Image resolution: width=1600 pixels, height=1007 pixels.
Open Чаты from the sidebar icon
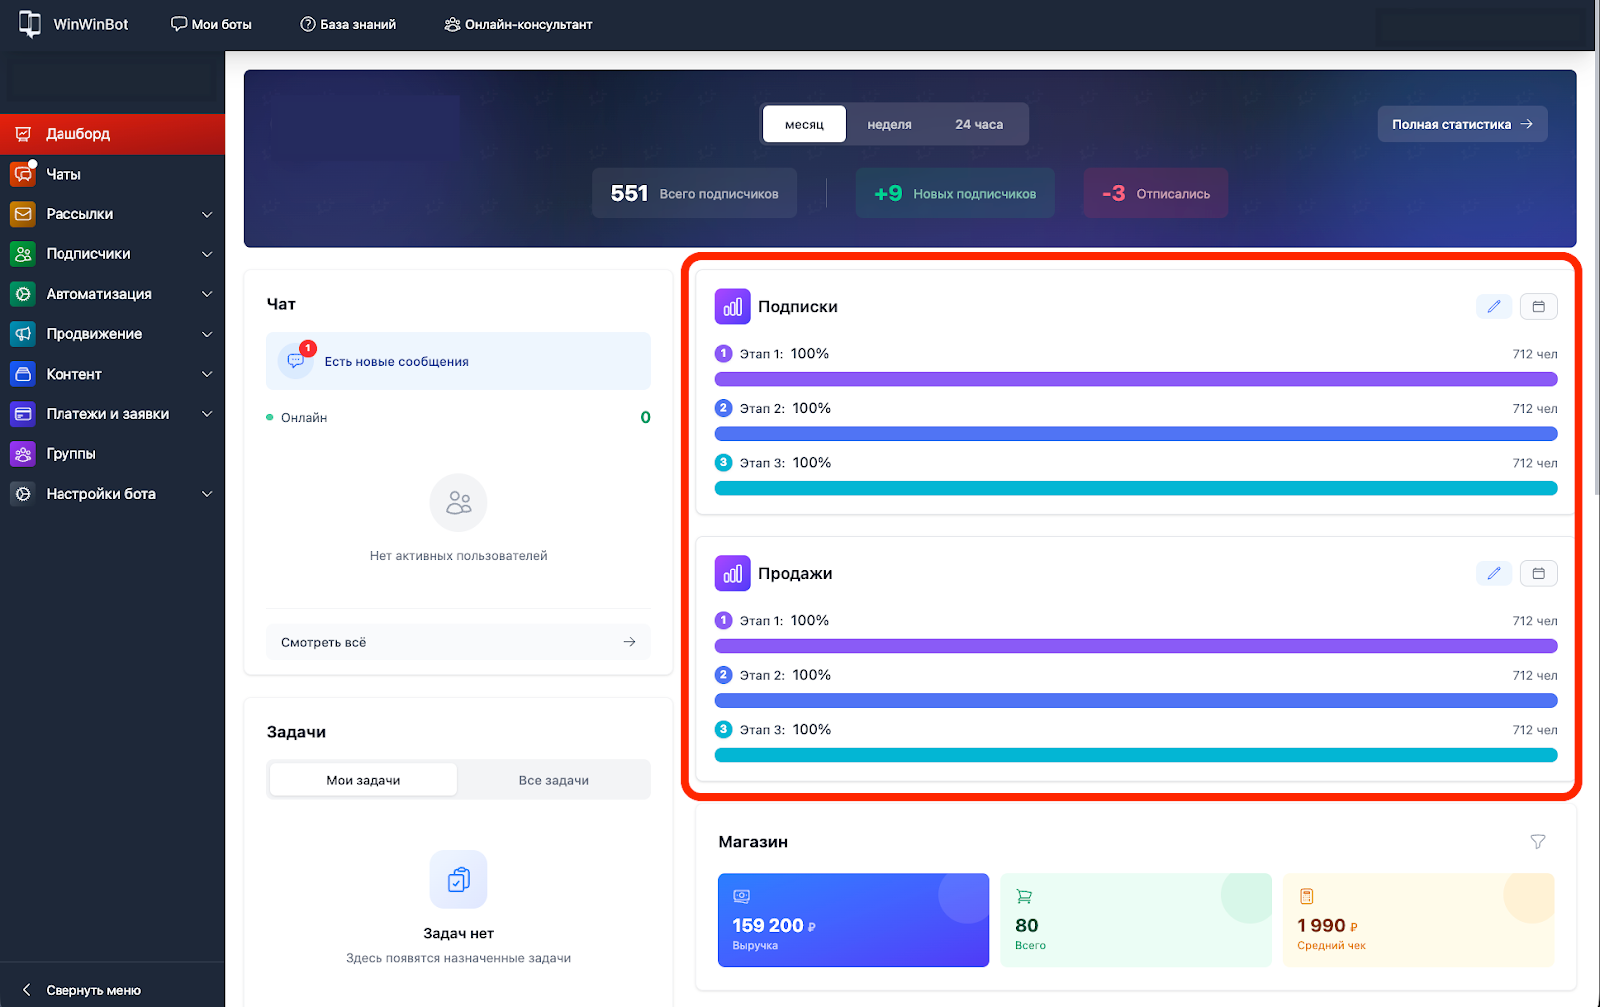click(23, 174)
